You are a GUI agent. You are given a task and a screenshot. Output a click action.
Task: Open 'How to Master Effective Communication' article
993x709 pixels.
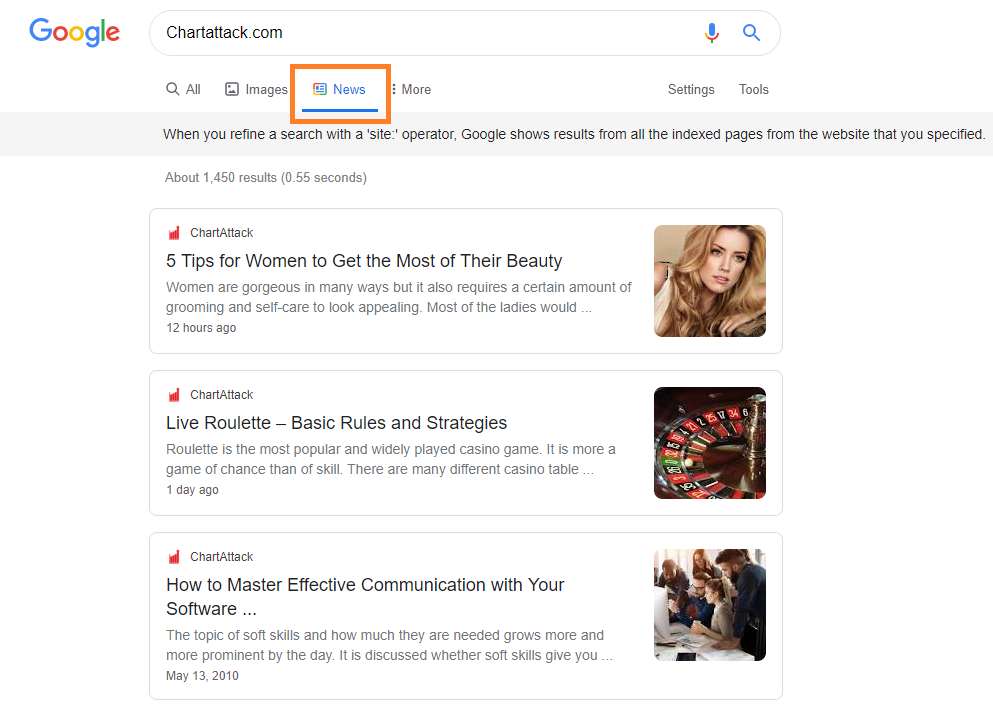[x=365, y=596]
